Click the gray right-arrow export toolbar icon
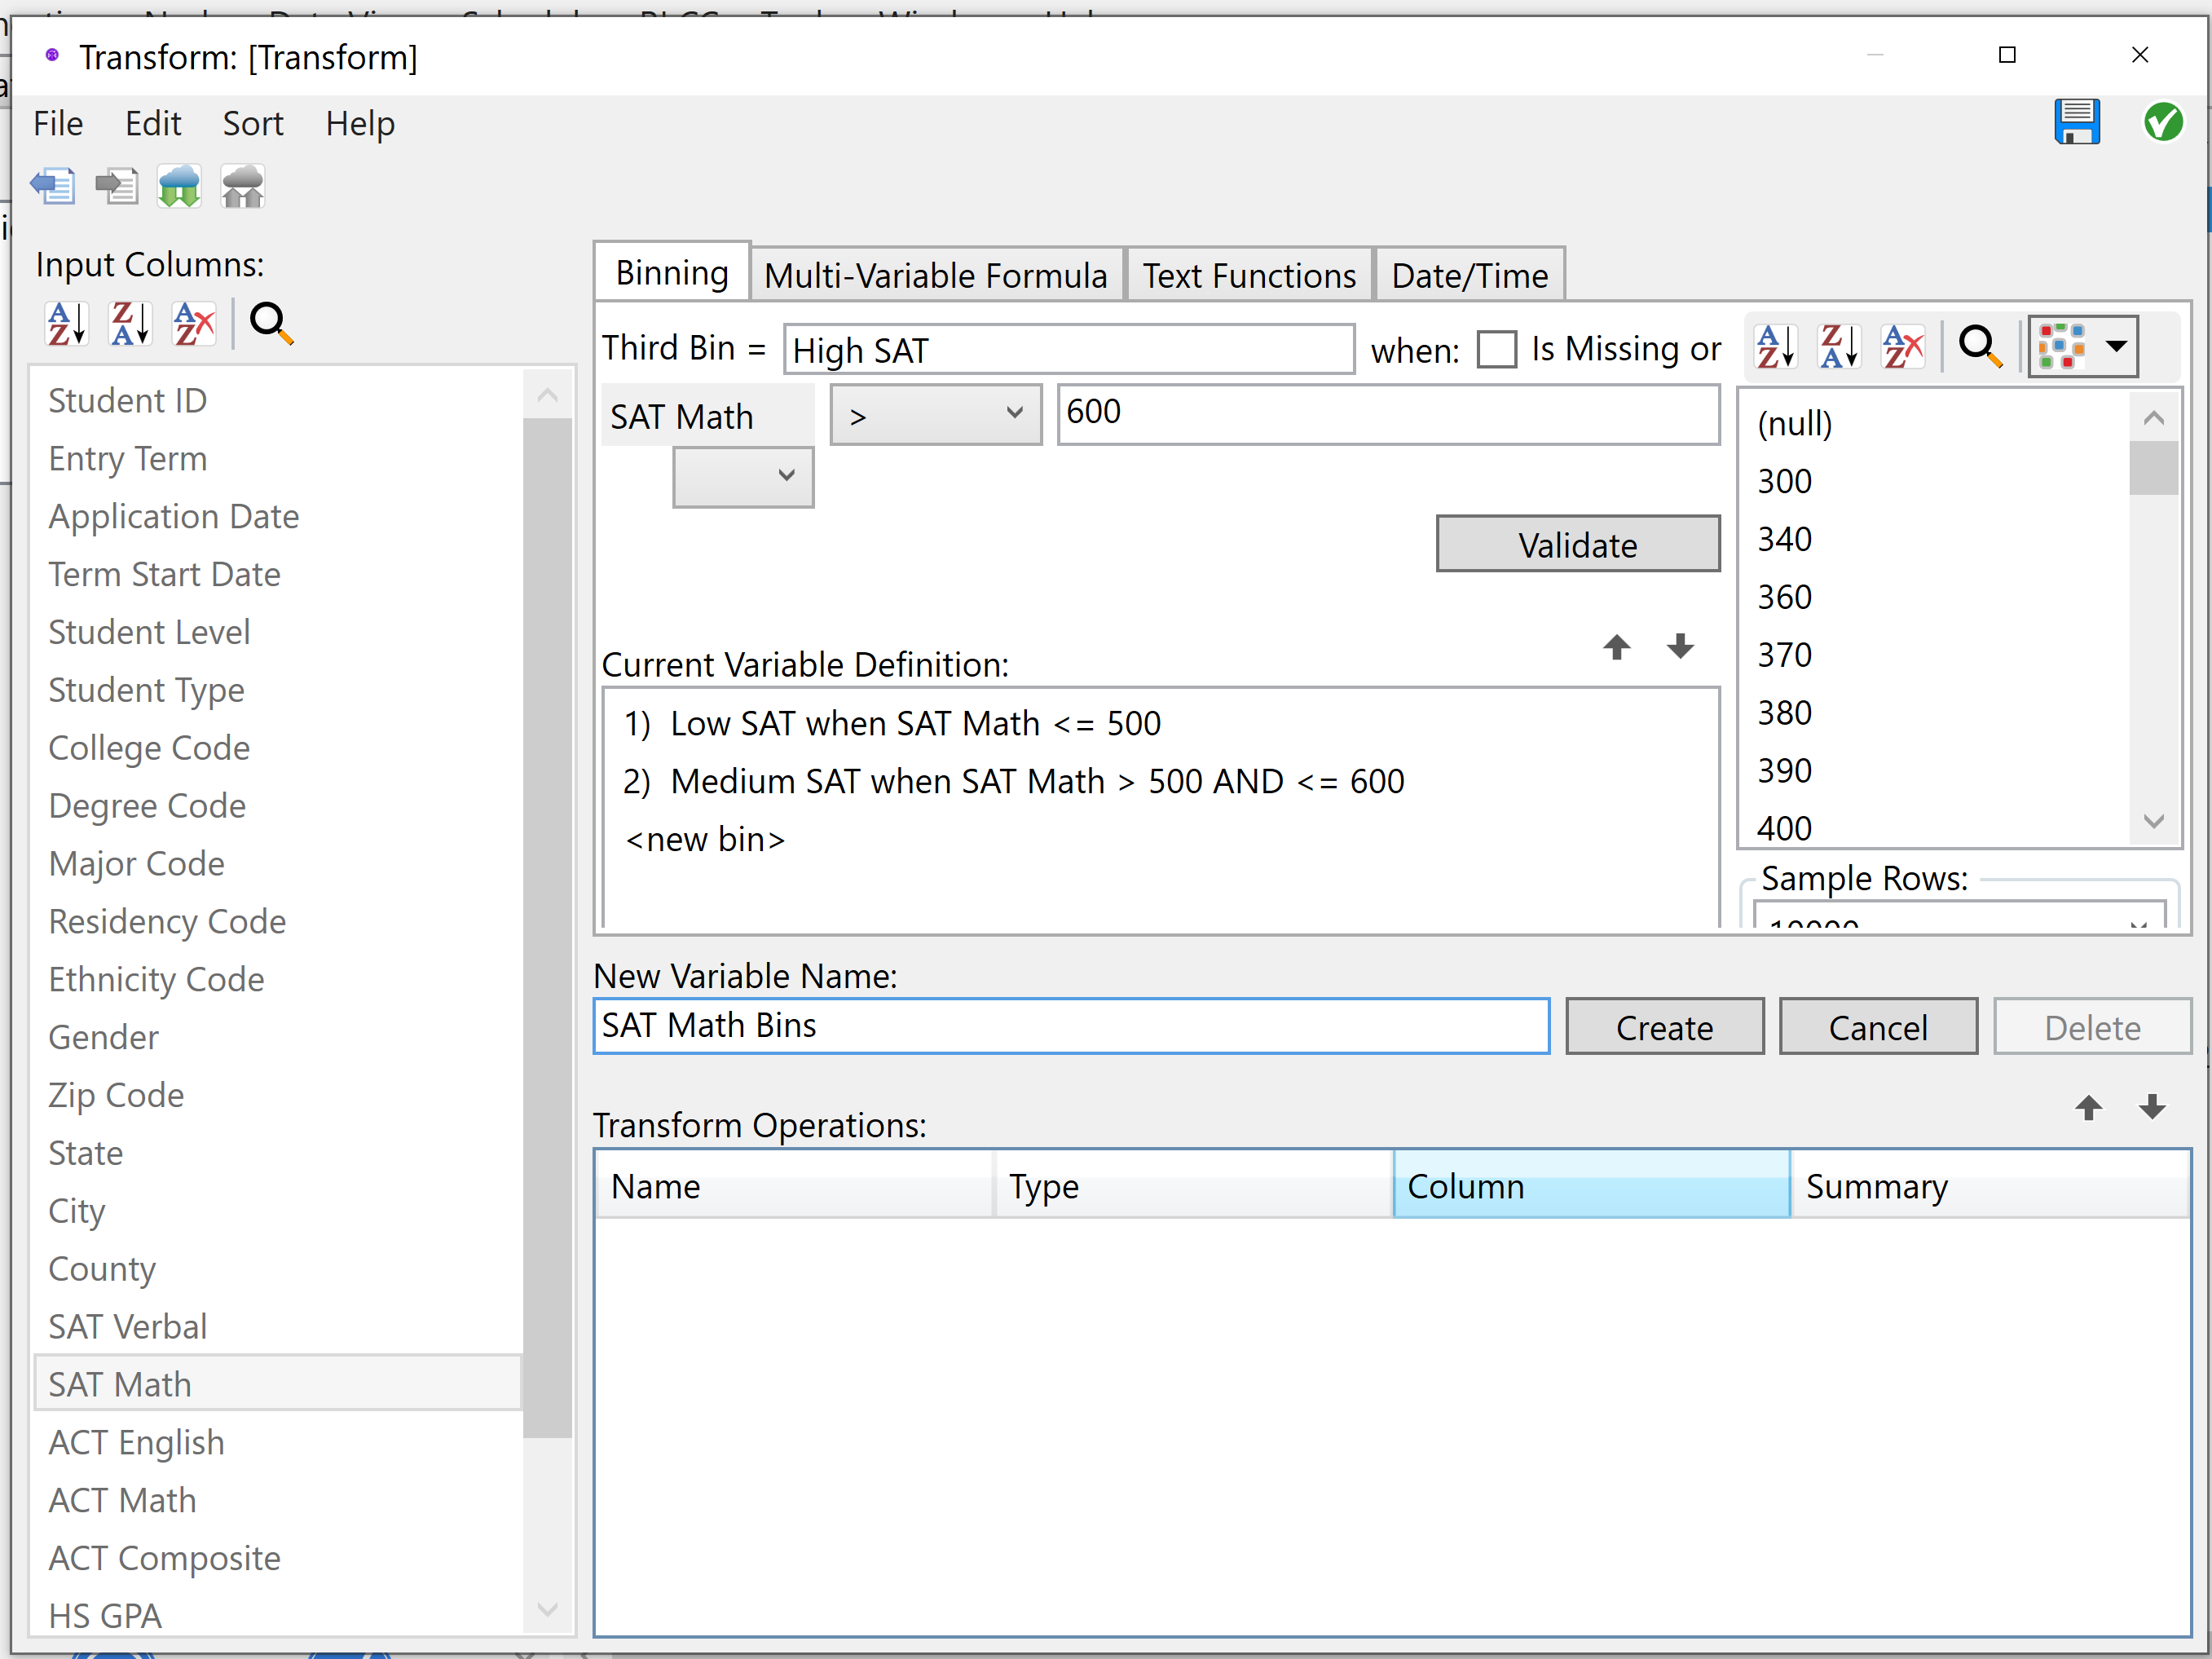Viewport: 2212px width, 1659px height. pyautogui.click(x=117, y=186)
